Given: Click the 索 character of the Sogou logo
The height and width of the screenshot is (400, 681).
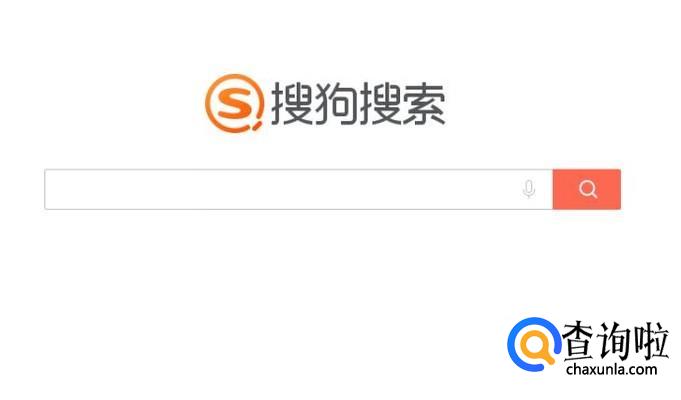Looking at the screenshot, I should [425, 104].
